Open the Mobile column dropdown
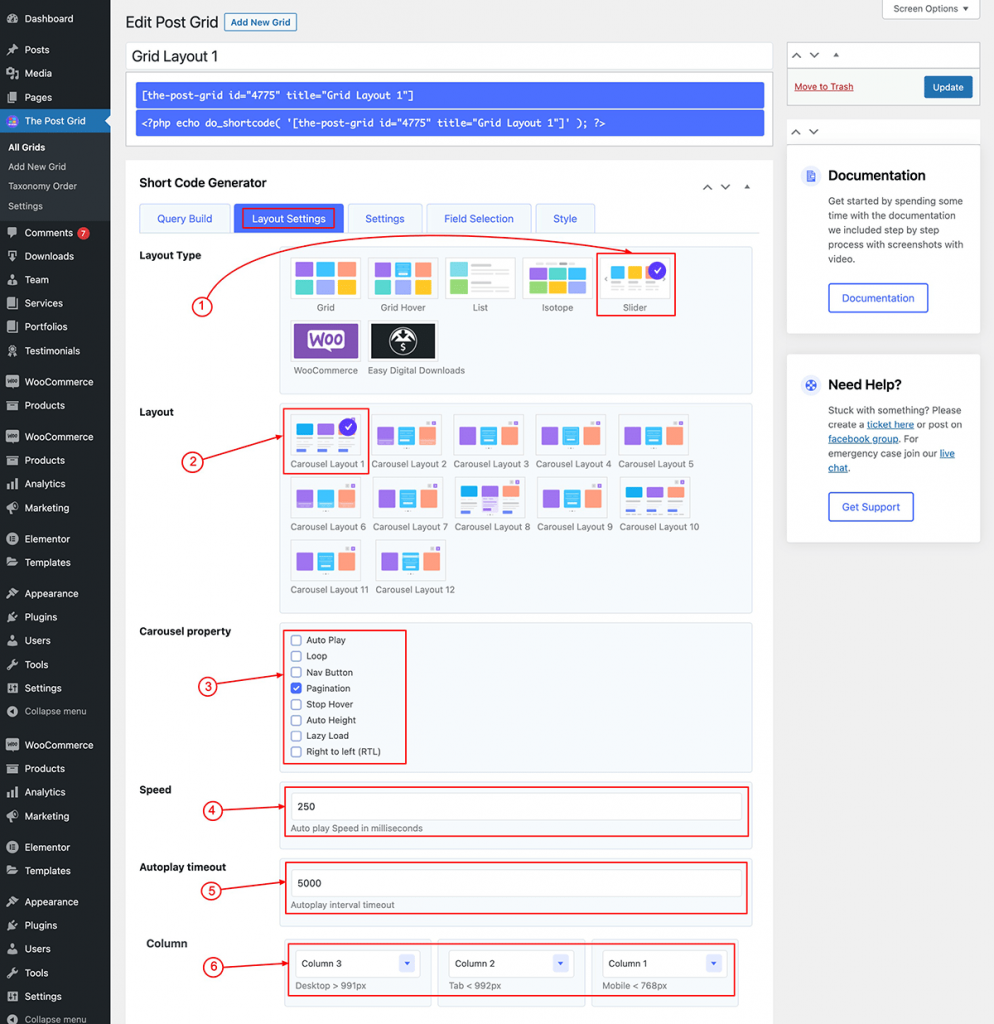994x1024 pixels. click(664, 963)
